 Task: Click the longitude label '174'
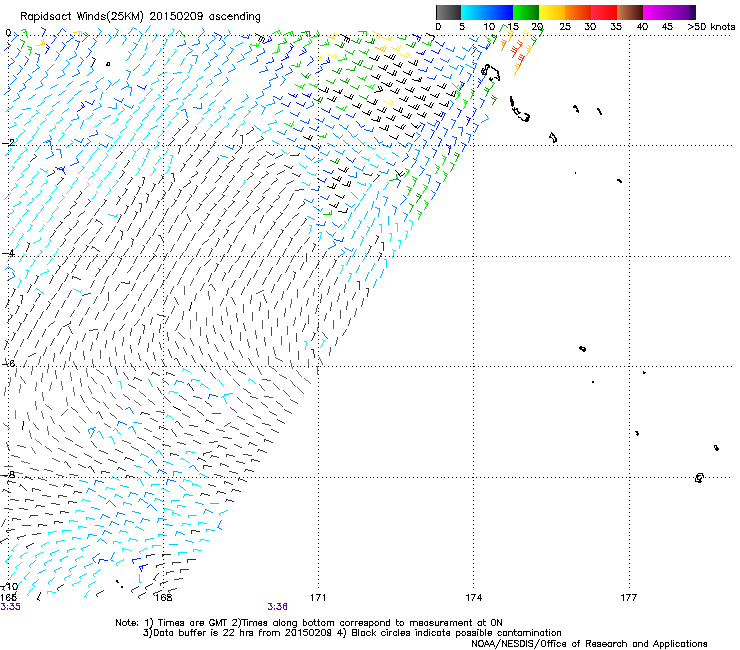pyautogui.click(x=473, y=598)
